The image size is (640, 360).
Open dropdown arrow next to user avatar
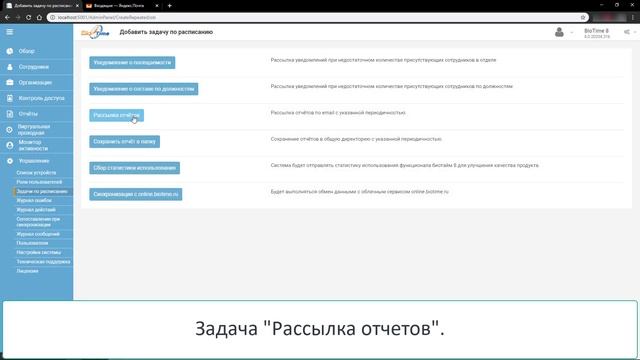[571, 32]
